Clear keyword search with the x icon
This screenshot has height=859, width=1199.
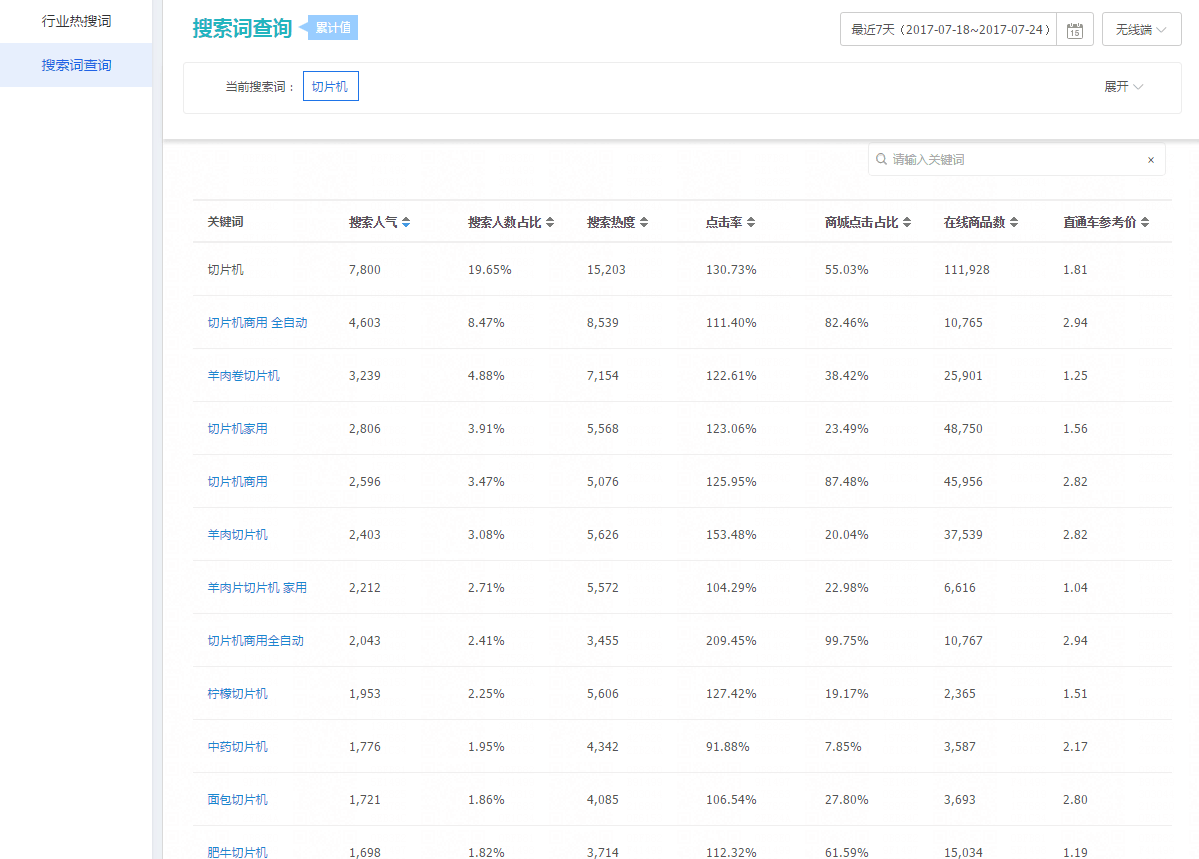[1150, 160]
